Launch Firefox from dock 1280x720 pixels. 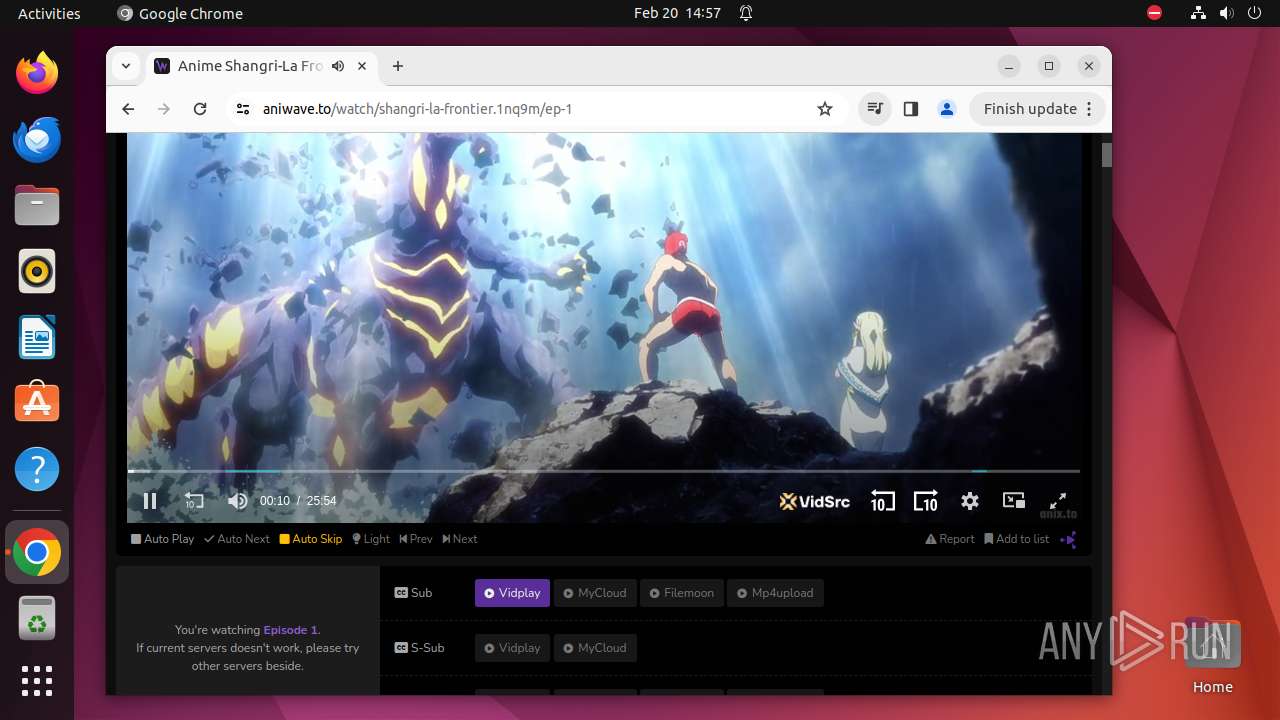(37, 73)
